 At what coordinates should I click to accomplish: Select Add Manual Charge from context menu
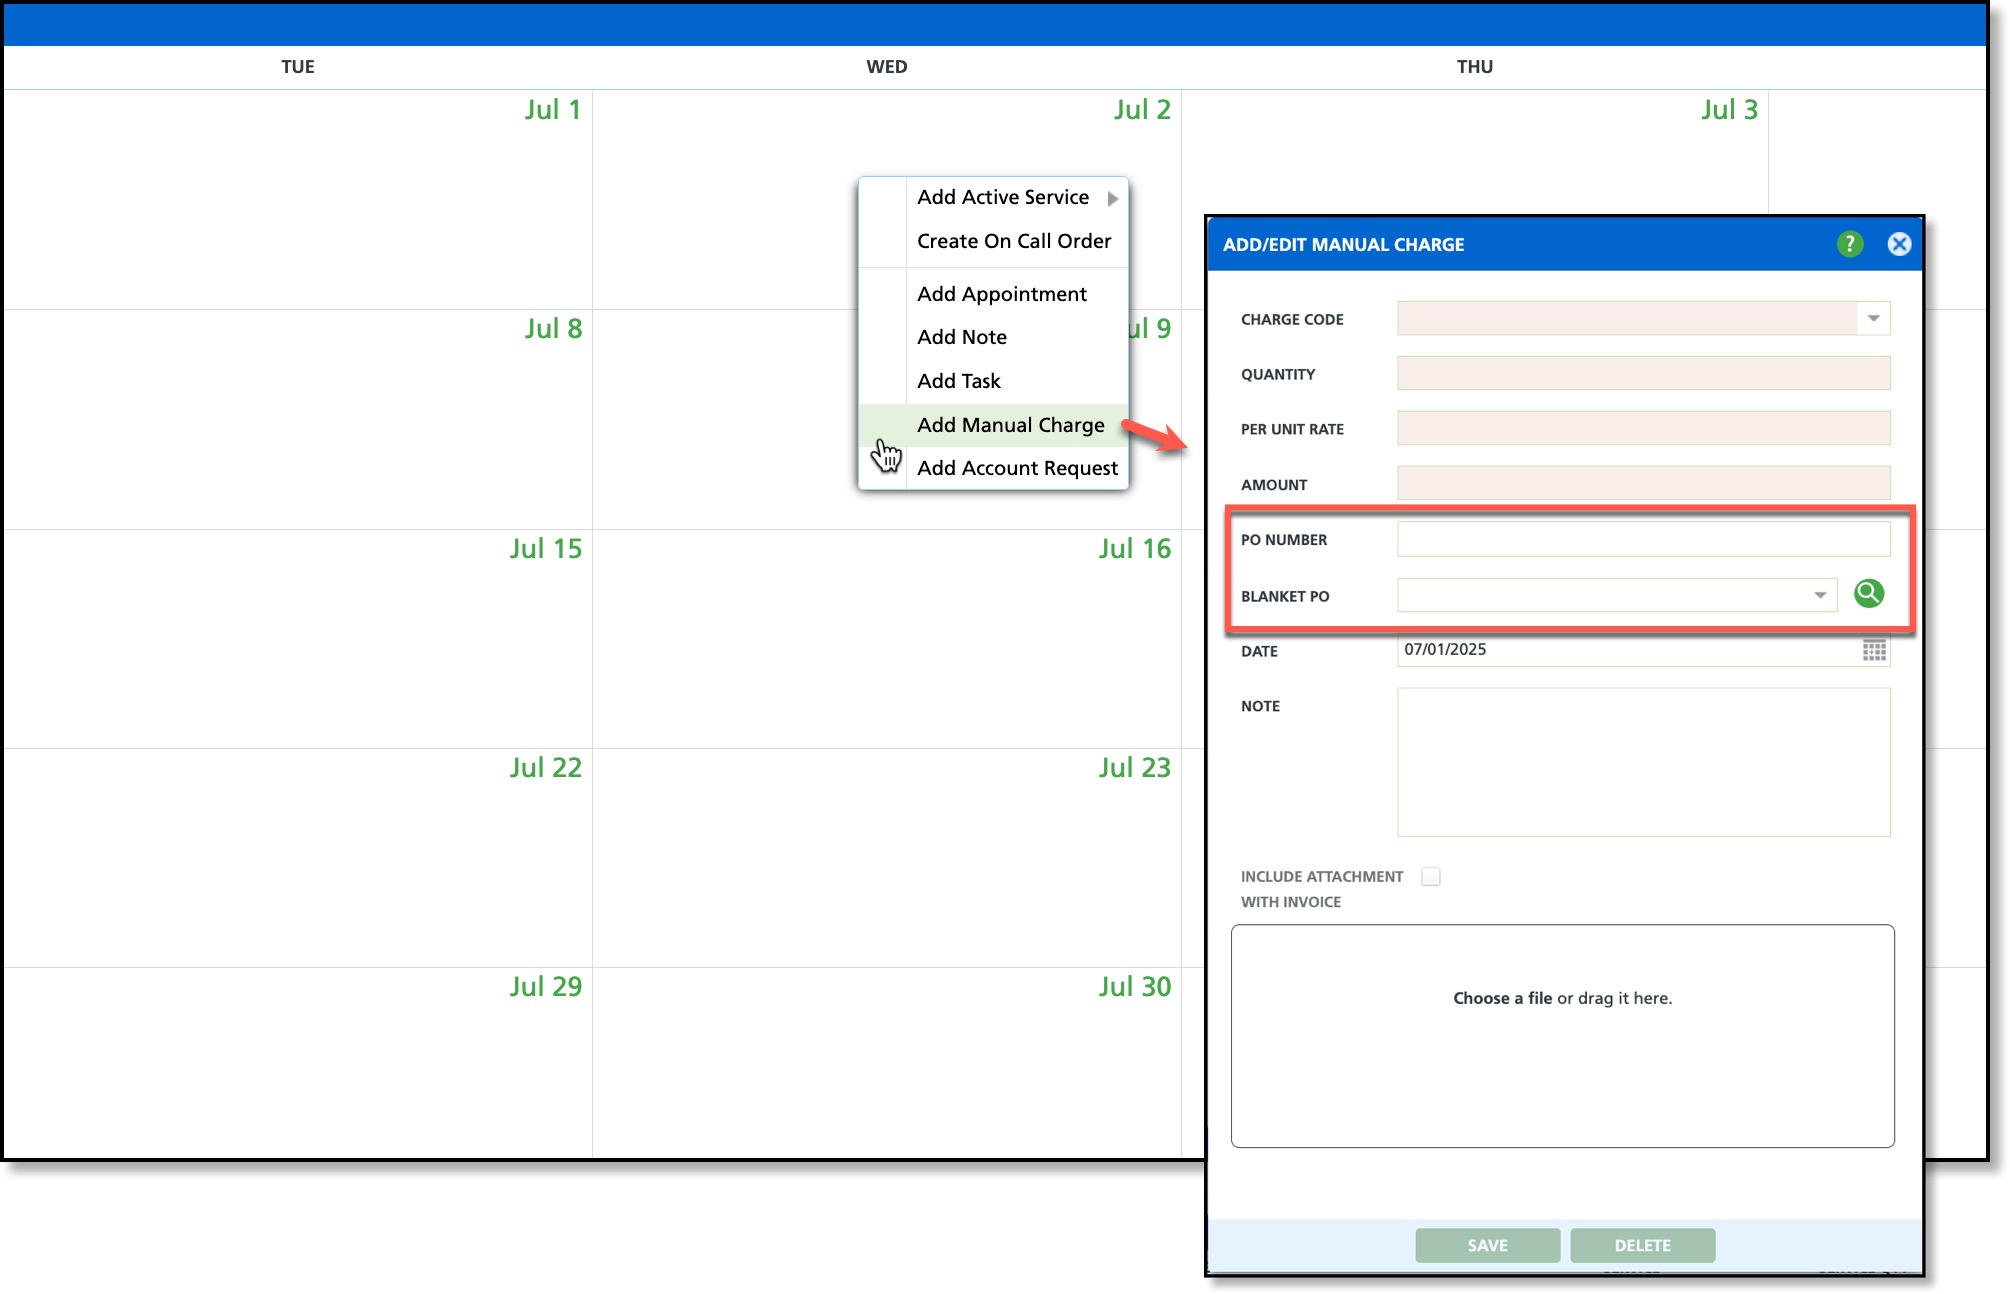1010,425
